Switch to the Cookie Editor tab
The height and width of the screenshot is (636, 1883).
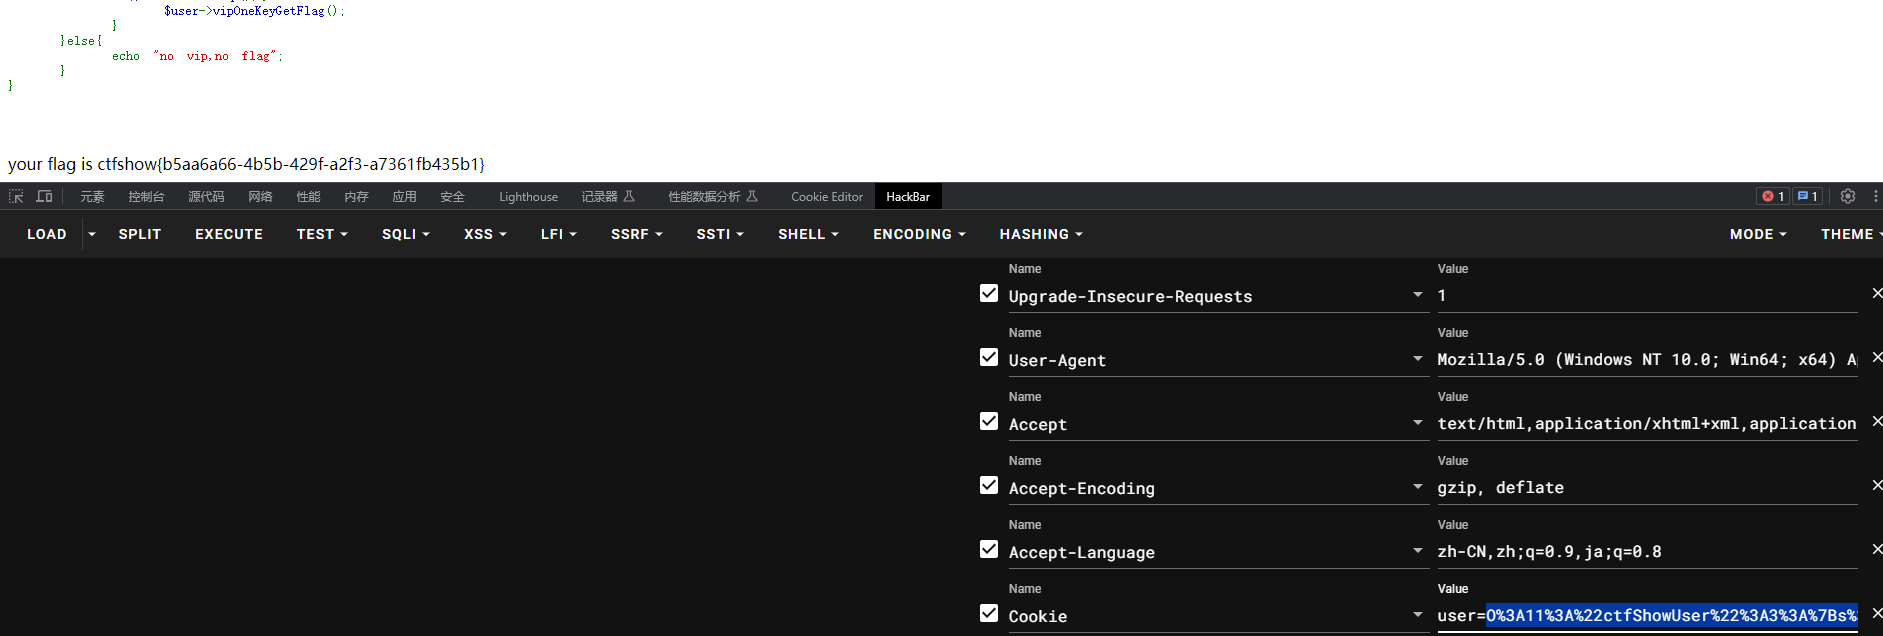pyautogui.click(x=827, y=197)
